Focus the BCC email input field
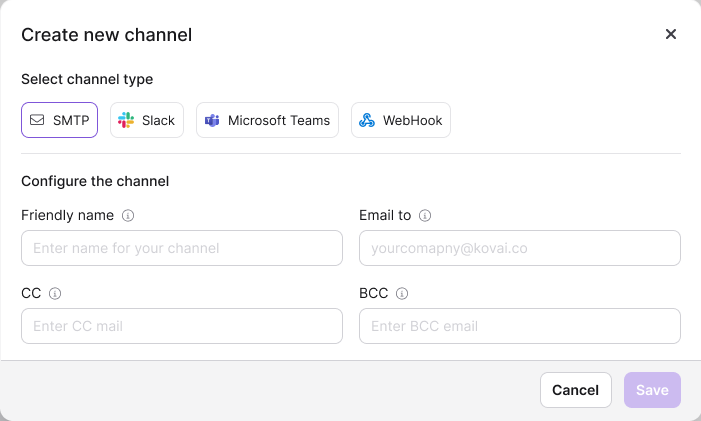701x421 pixels. coord(520,326)
